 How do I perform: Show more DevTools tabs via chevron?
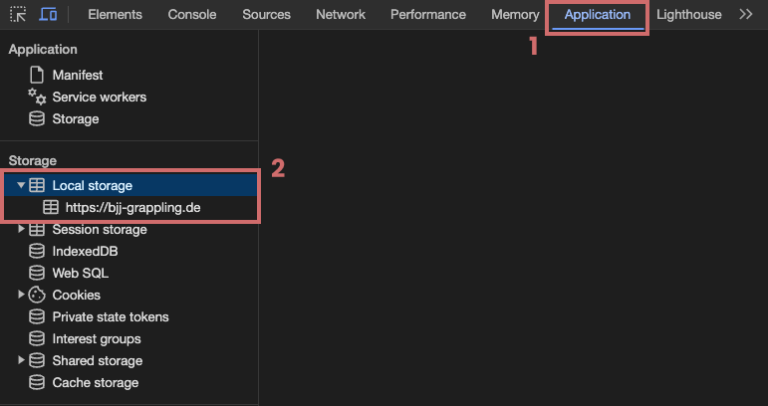coord(746,15)
